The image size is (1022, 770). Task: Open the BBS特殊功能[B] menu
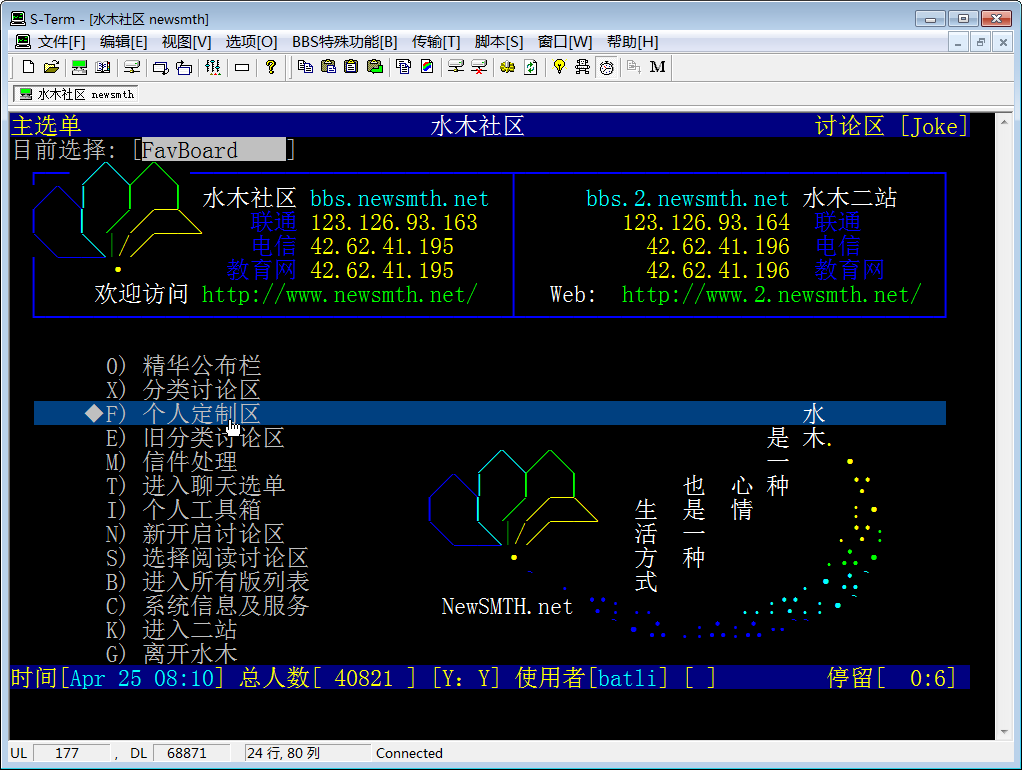coord(345,42)
